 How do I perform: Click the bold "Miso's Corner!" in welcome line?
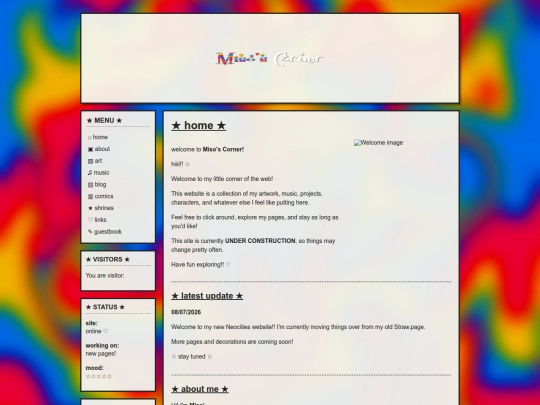[x=223, y=149]
